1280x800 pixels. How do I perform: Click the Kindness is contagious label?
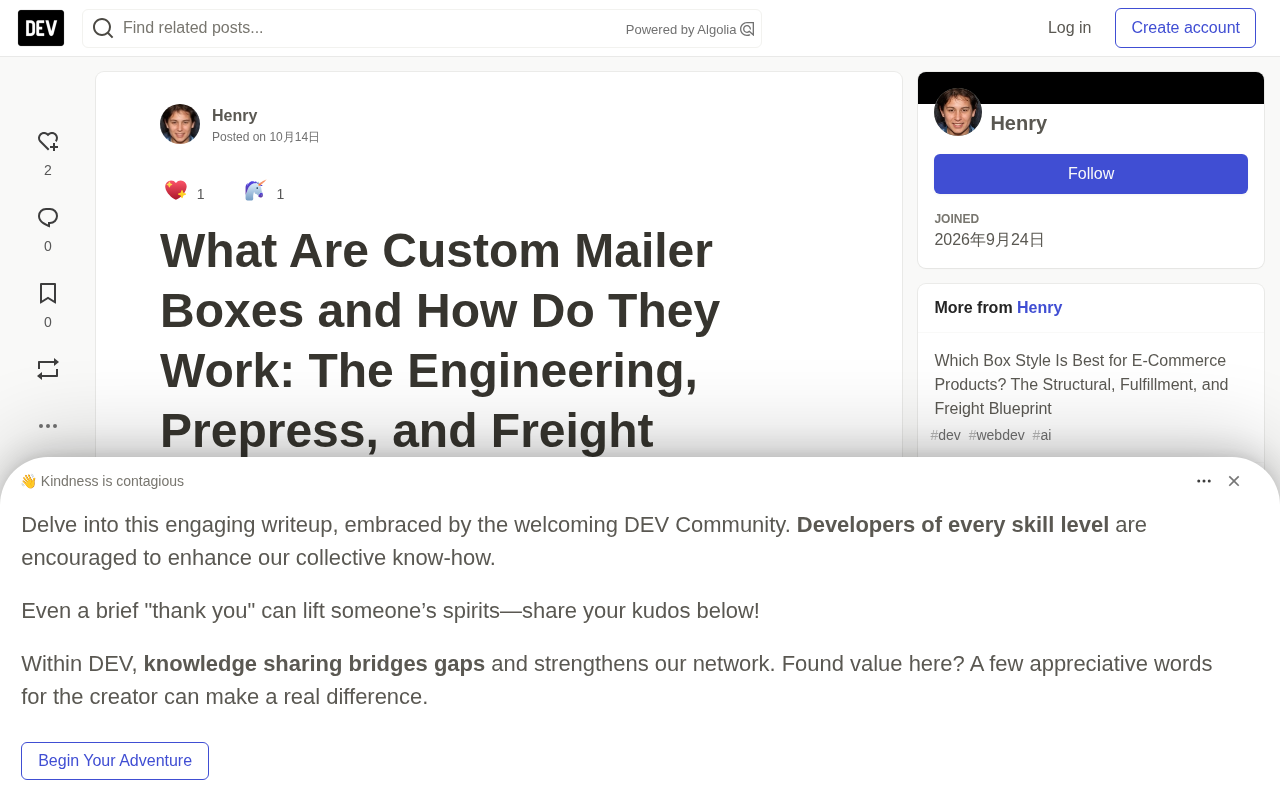point(102,481)
